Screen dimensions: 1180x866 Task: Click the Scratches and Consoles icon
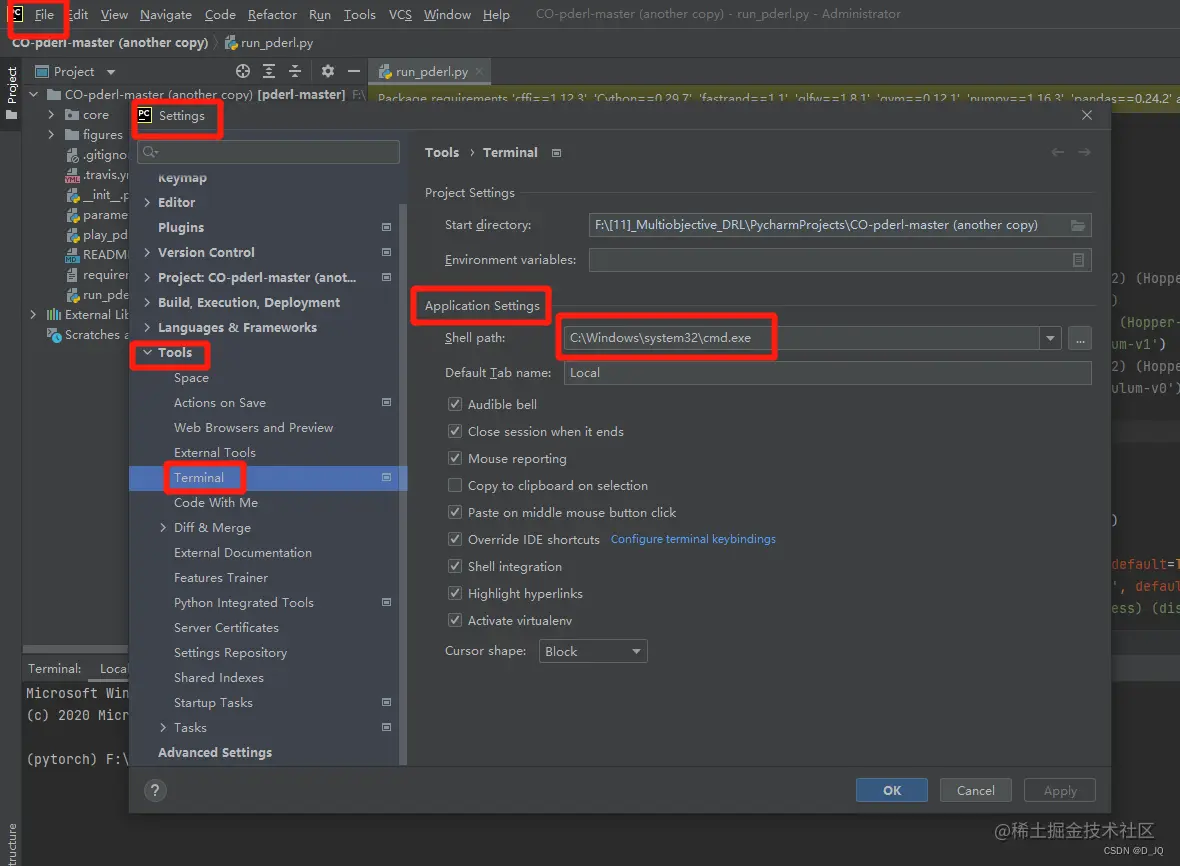pos(54,335)
